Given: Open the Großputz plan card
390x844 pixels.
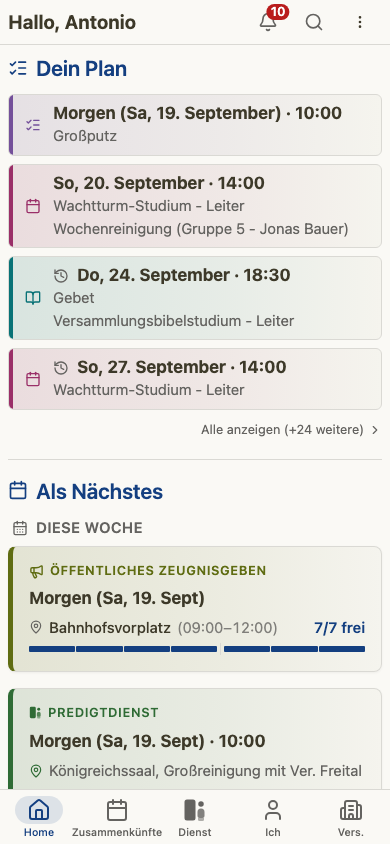Looking at the screenshot, I should 195,125.
